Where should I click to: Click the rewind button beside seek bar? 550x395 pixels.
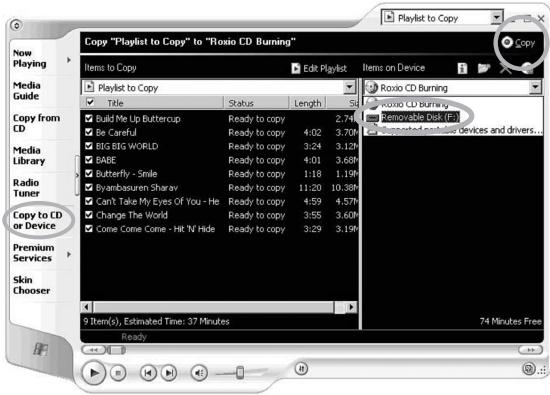pyautogui.click(x=93, y=350)
